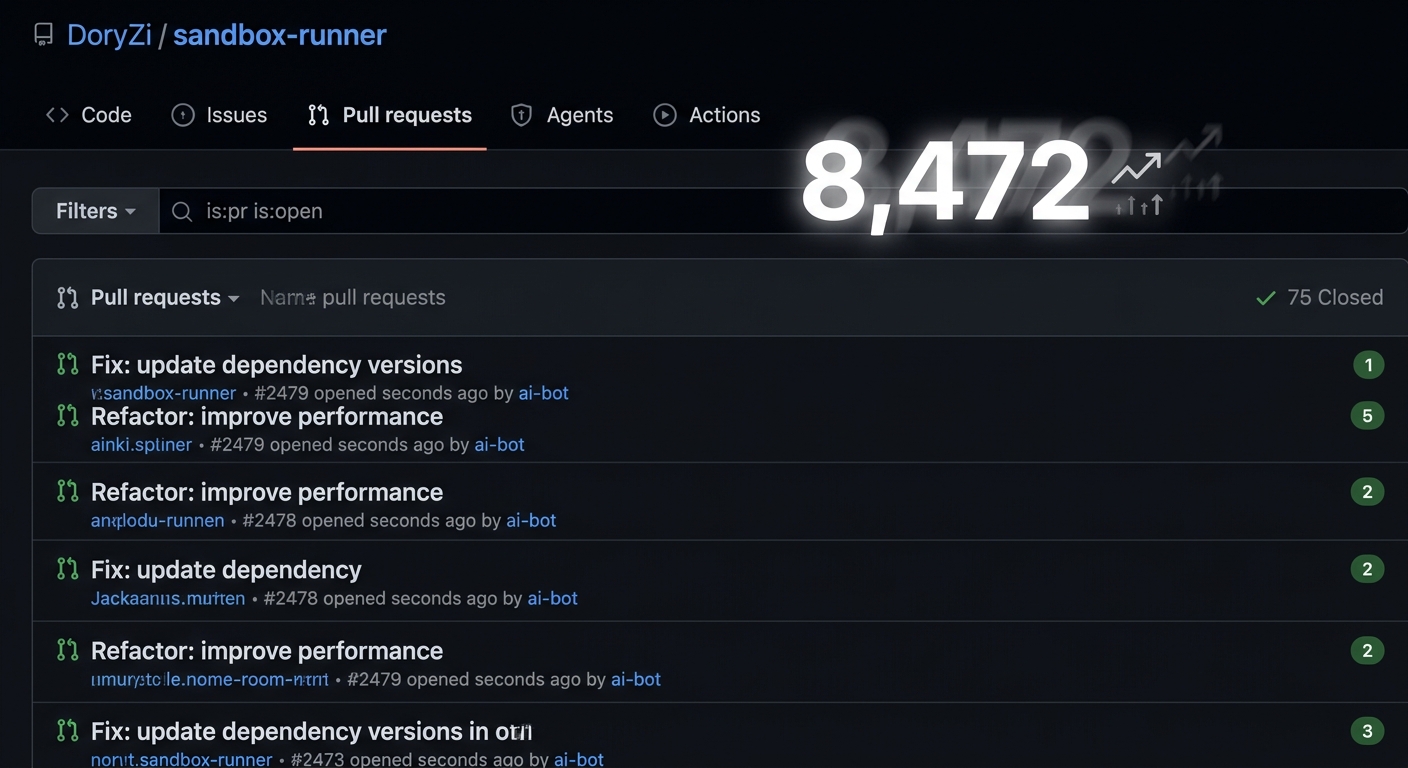The image size is (1408, 768).
Task: Click count badge 2 in anqlodu-runnen row
Action: pyautogui.click(x=1368, y=492)
